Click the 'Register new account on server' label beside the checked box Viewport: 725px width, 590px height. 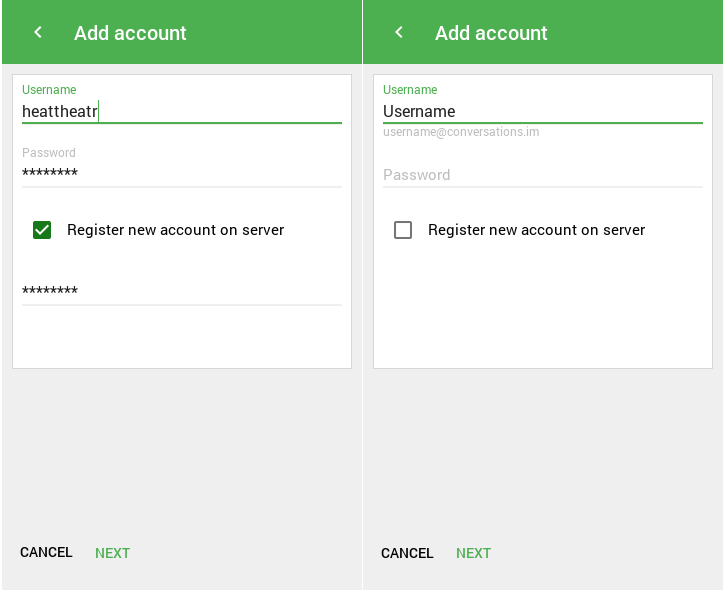tap(175, 230)
